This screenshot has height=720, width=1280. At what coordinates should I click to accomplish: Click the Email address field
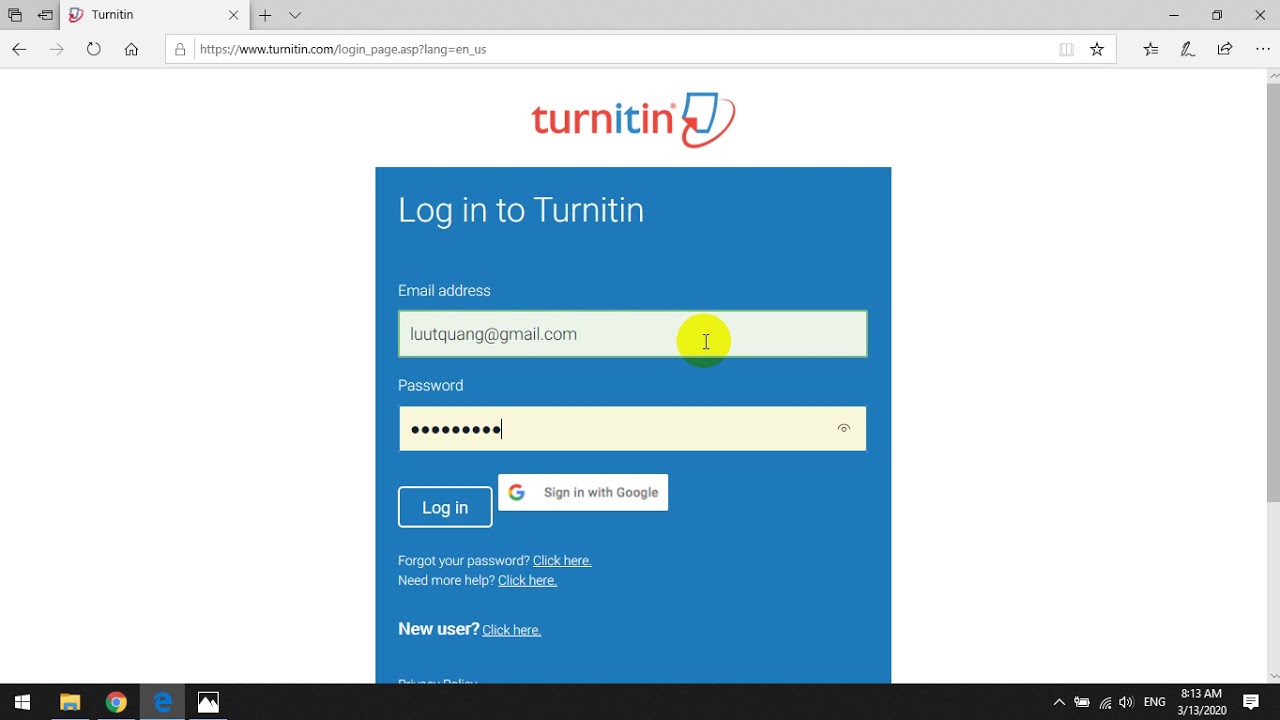pyautogui.click(x=633, y=334)
